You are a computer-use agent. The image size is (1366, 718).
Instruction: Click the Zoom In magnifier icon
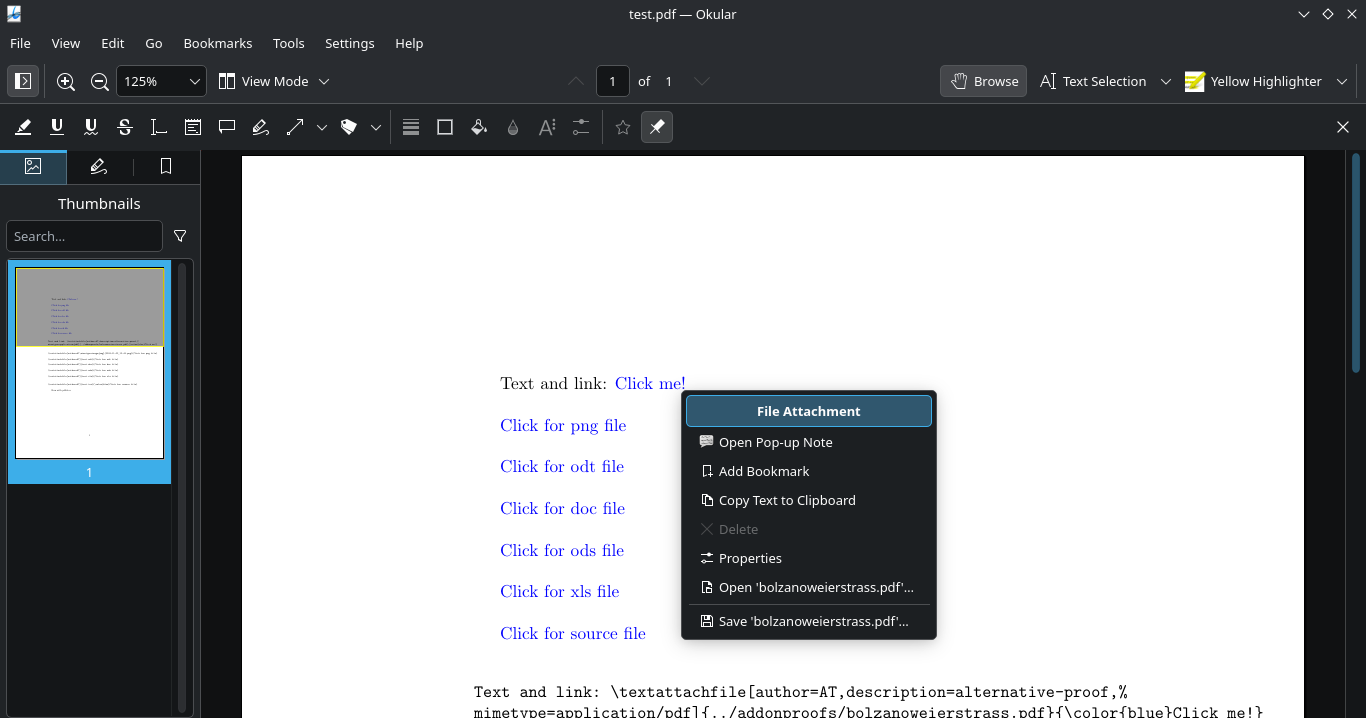66,81
